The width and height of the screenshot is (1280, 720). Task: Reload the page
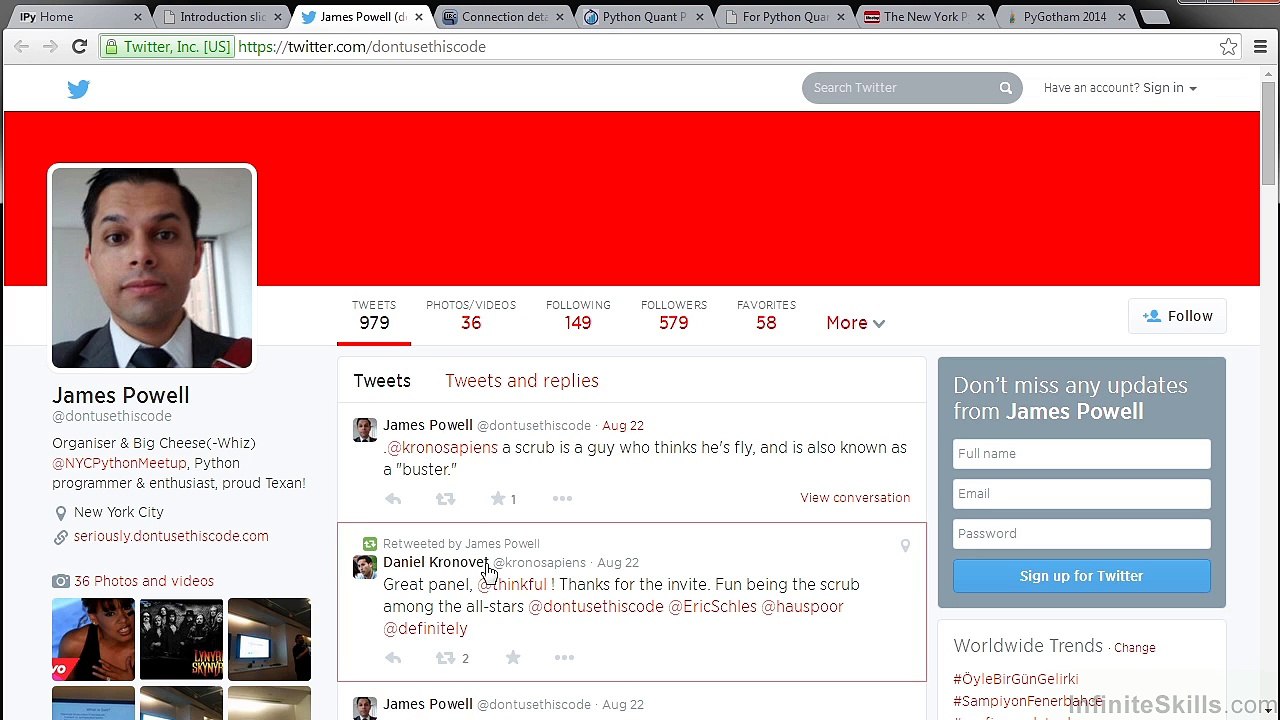(79, 47)
